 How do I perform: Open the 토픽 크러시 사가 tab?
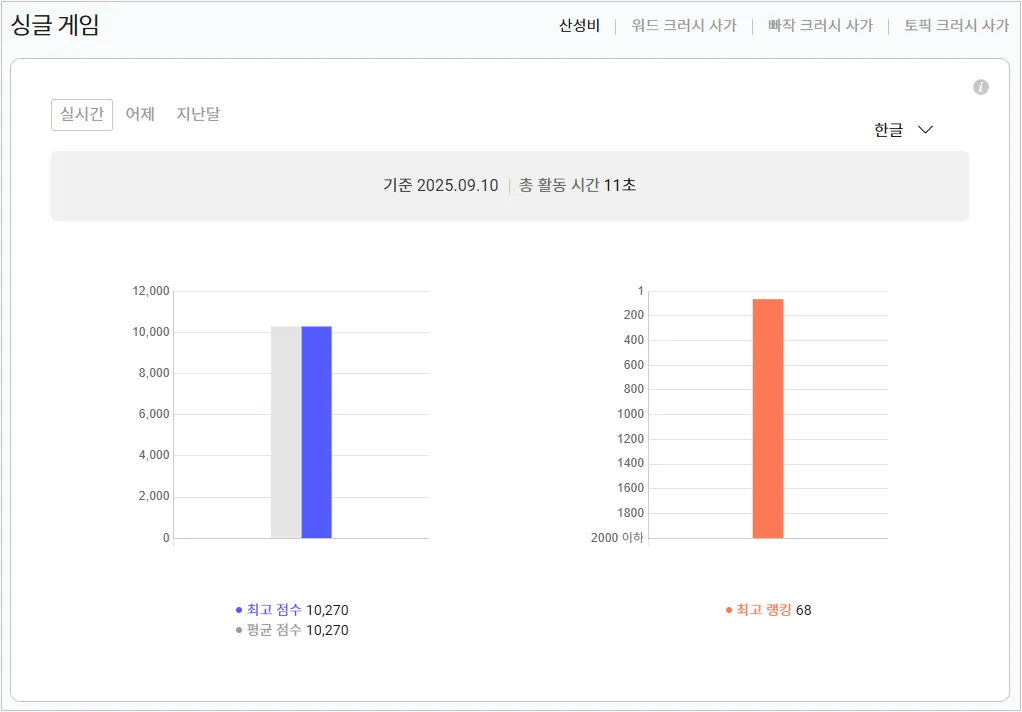pos(956,26)
